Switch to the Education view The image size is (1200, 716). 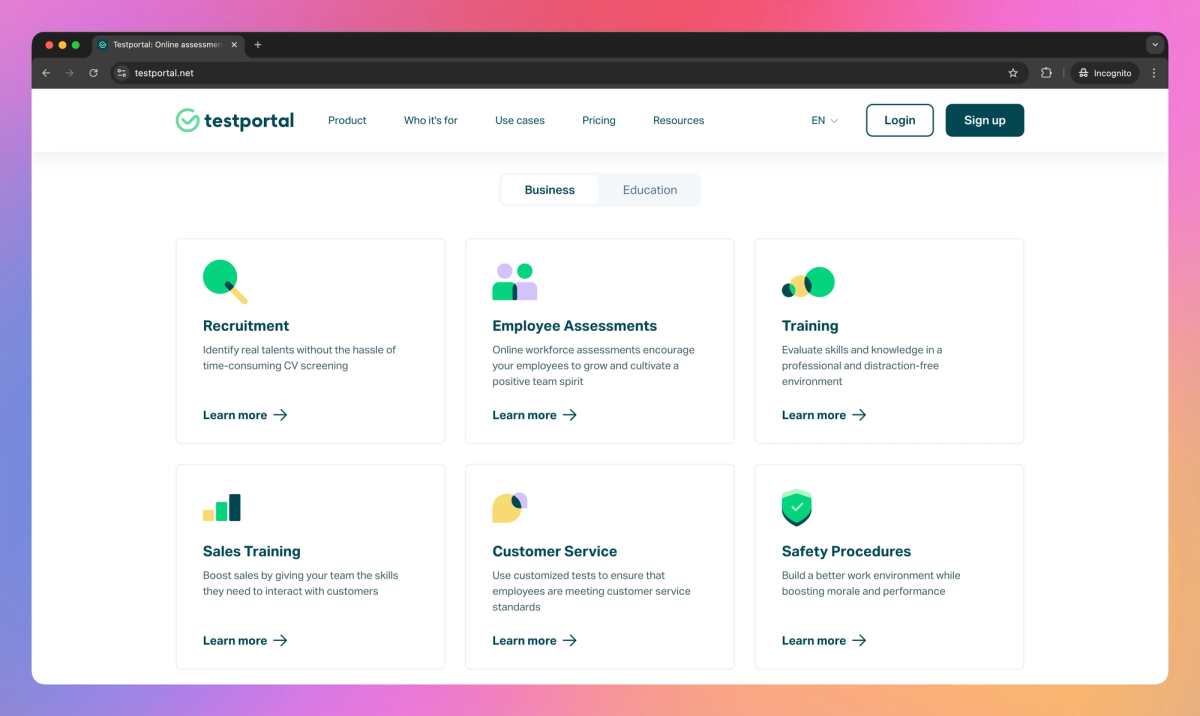point(649,189)
